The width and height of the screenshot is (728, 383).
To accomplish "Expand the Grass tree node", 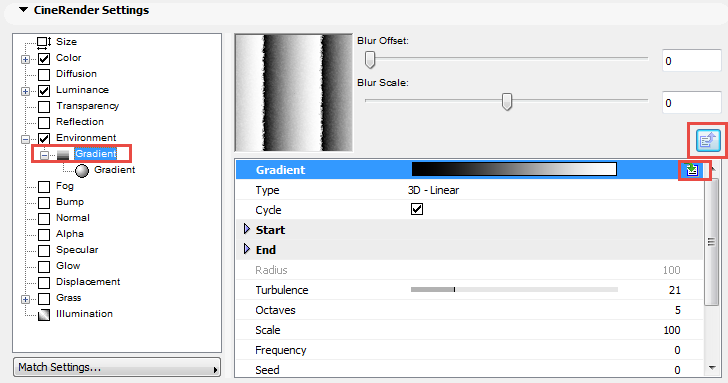I will [26, 299].
